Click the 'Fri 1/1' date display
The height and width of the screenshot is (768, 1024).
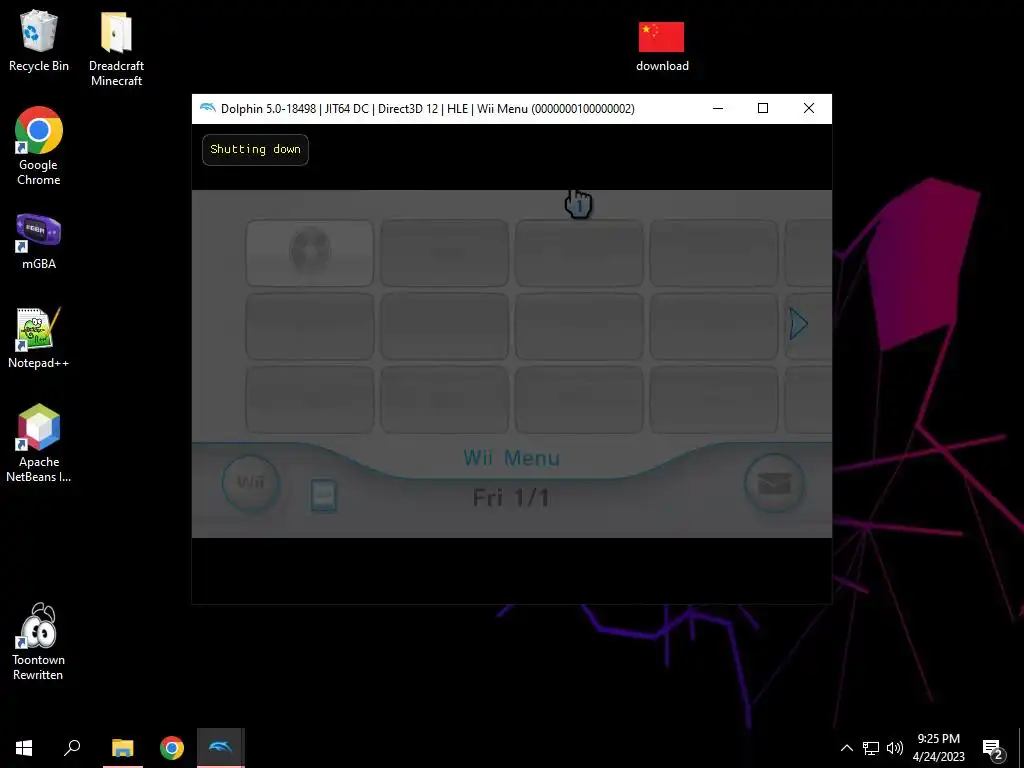511,498
